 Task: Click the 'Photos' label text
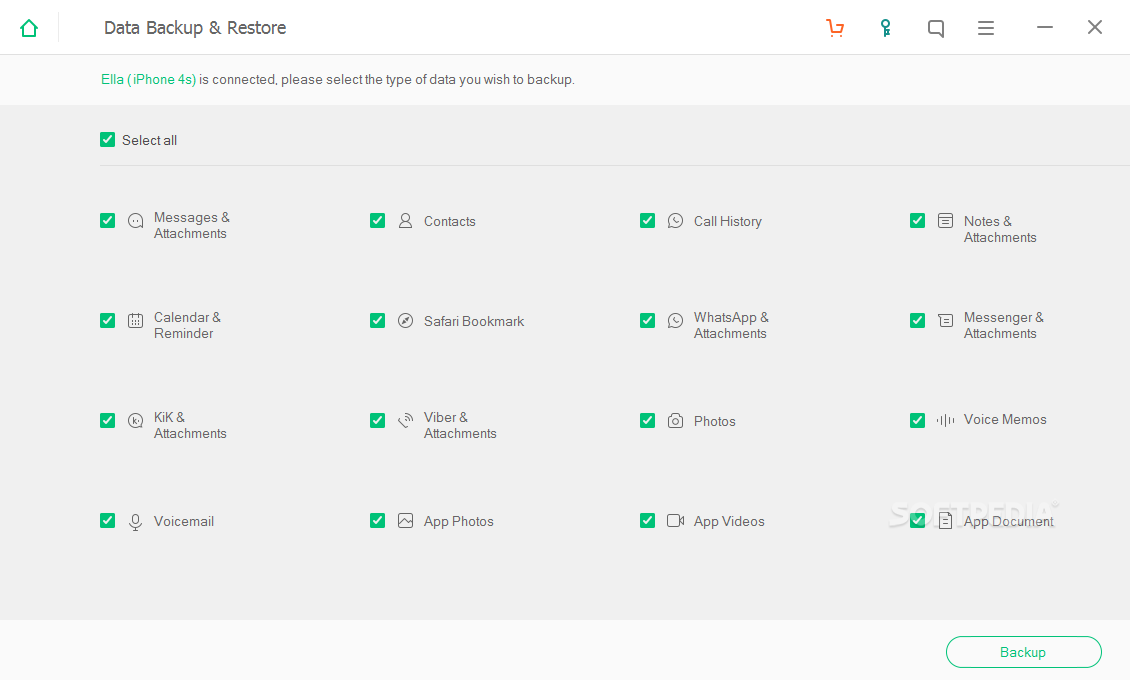715,421
